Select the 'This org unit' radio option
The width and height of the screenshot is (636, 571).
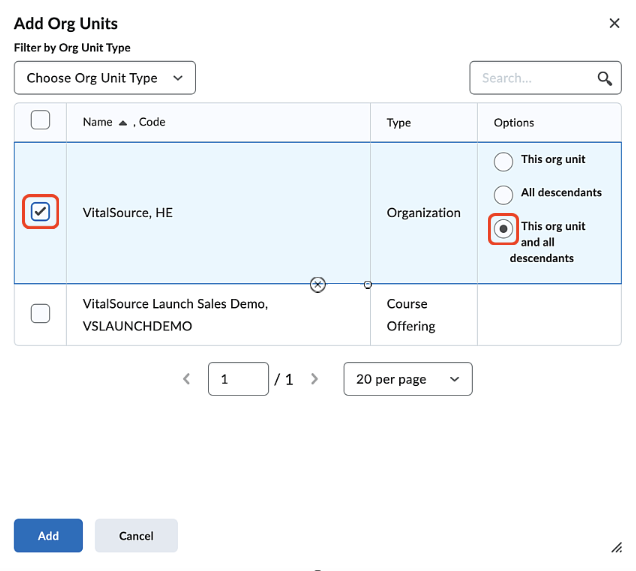tap(503, 162)
